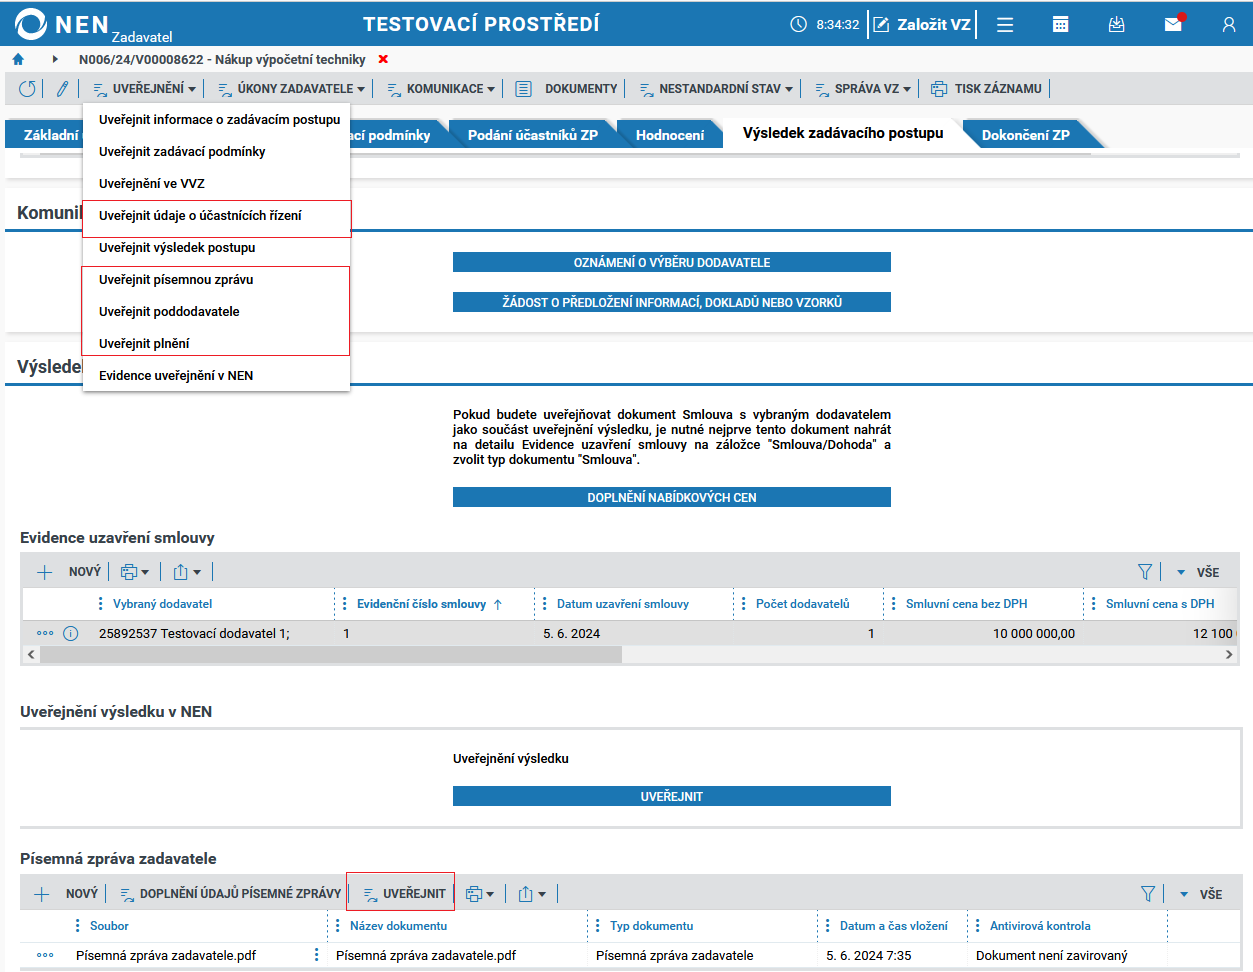
Task: Open Výsledek zadávacího postupu tab
Action: (843, 133)
